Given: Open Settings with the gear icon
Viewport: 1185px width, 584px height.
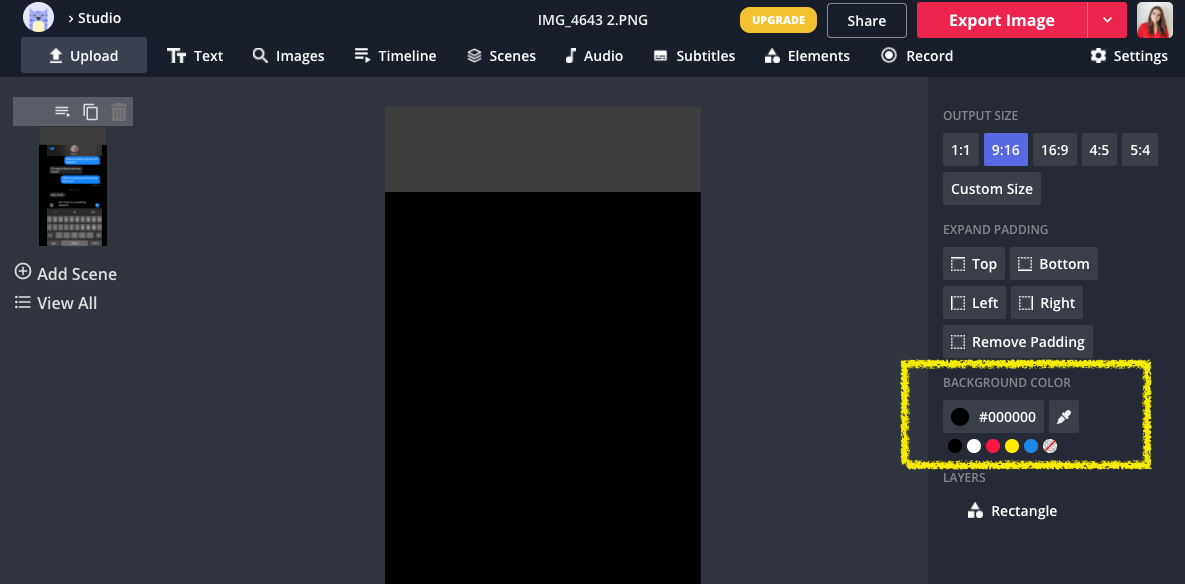Looking at the screenshot, I should click(x=1128, y=56).
